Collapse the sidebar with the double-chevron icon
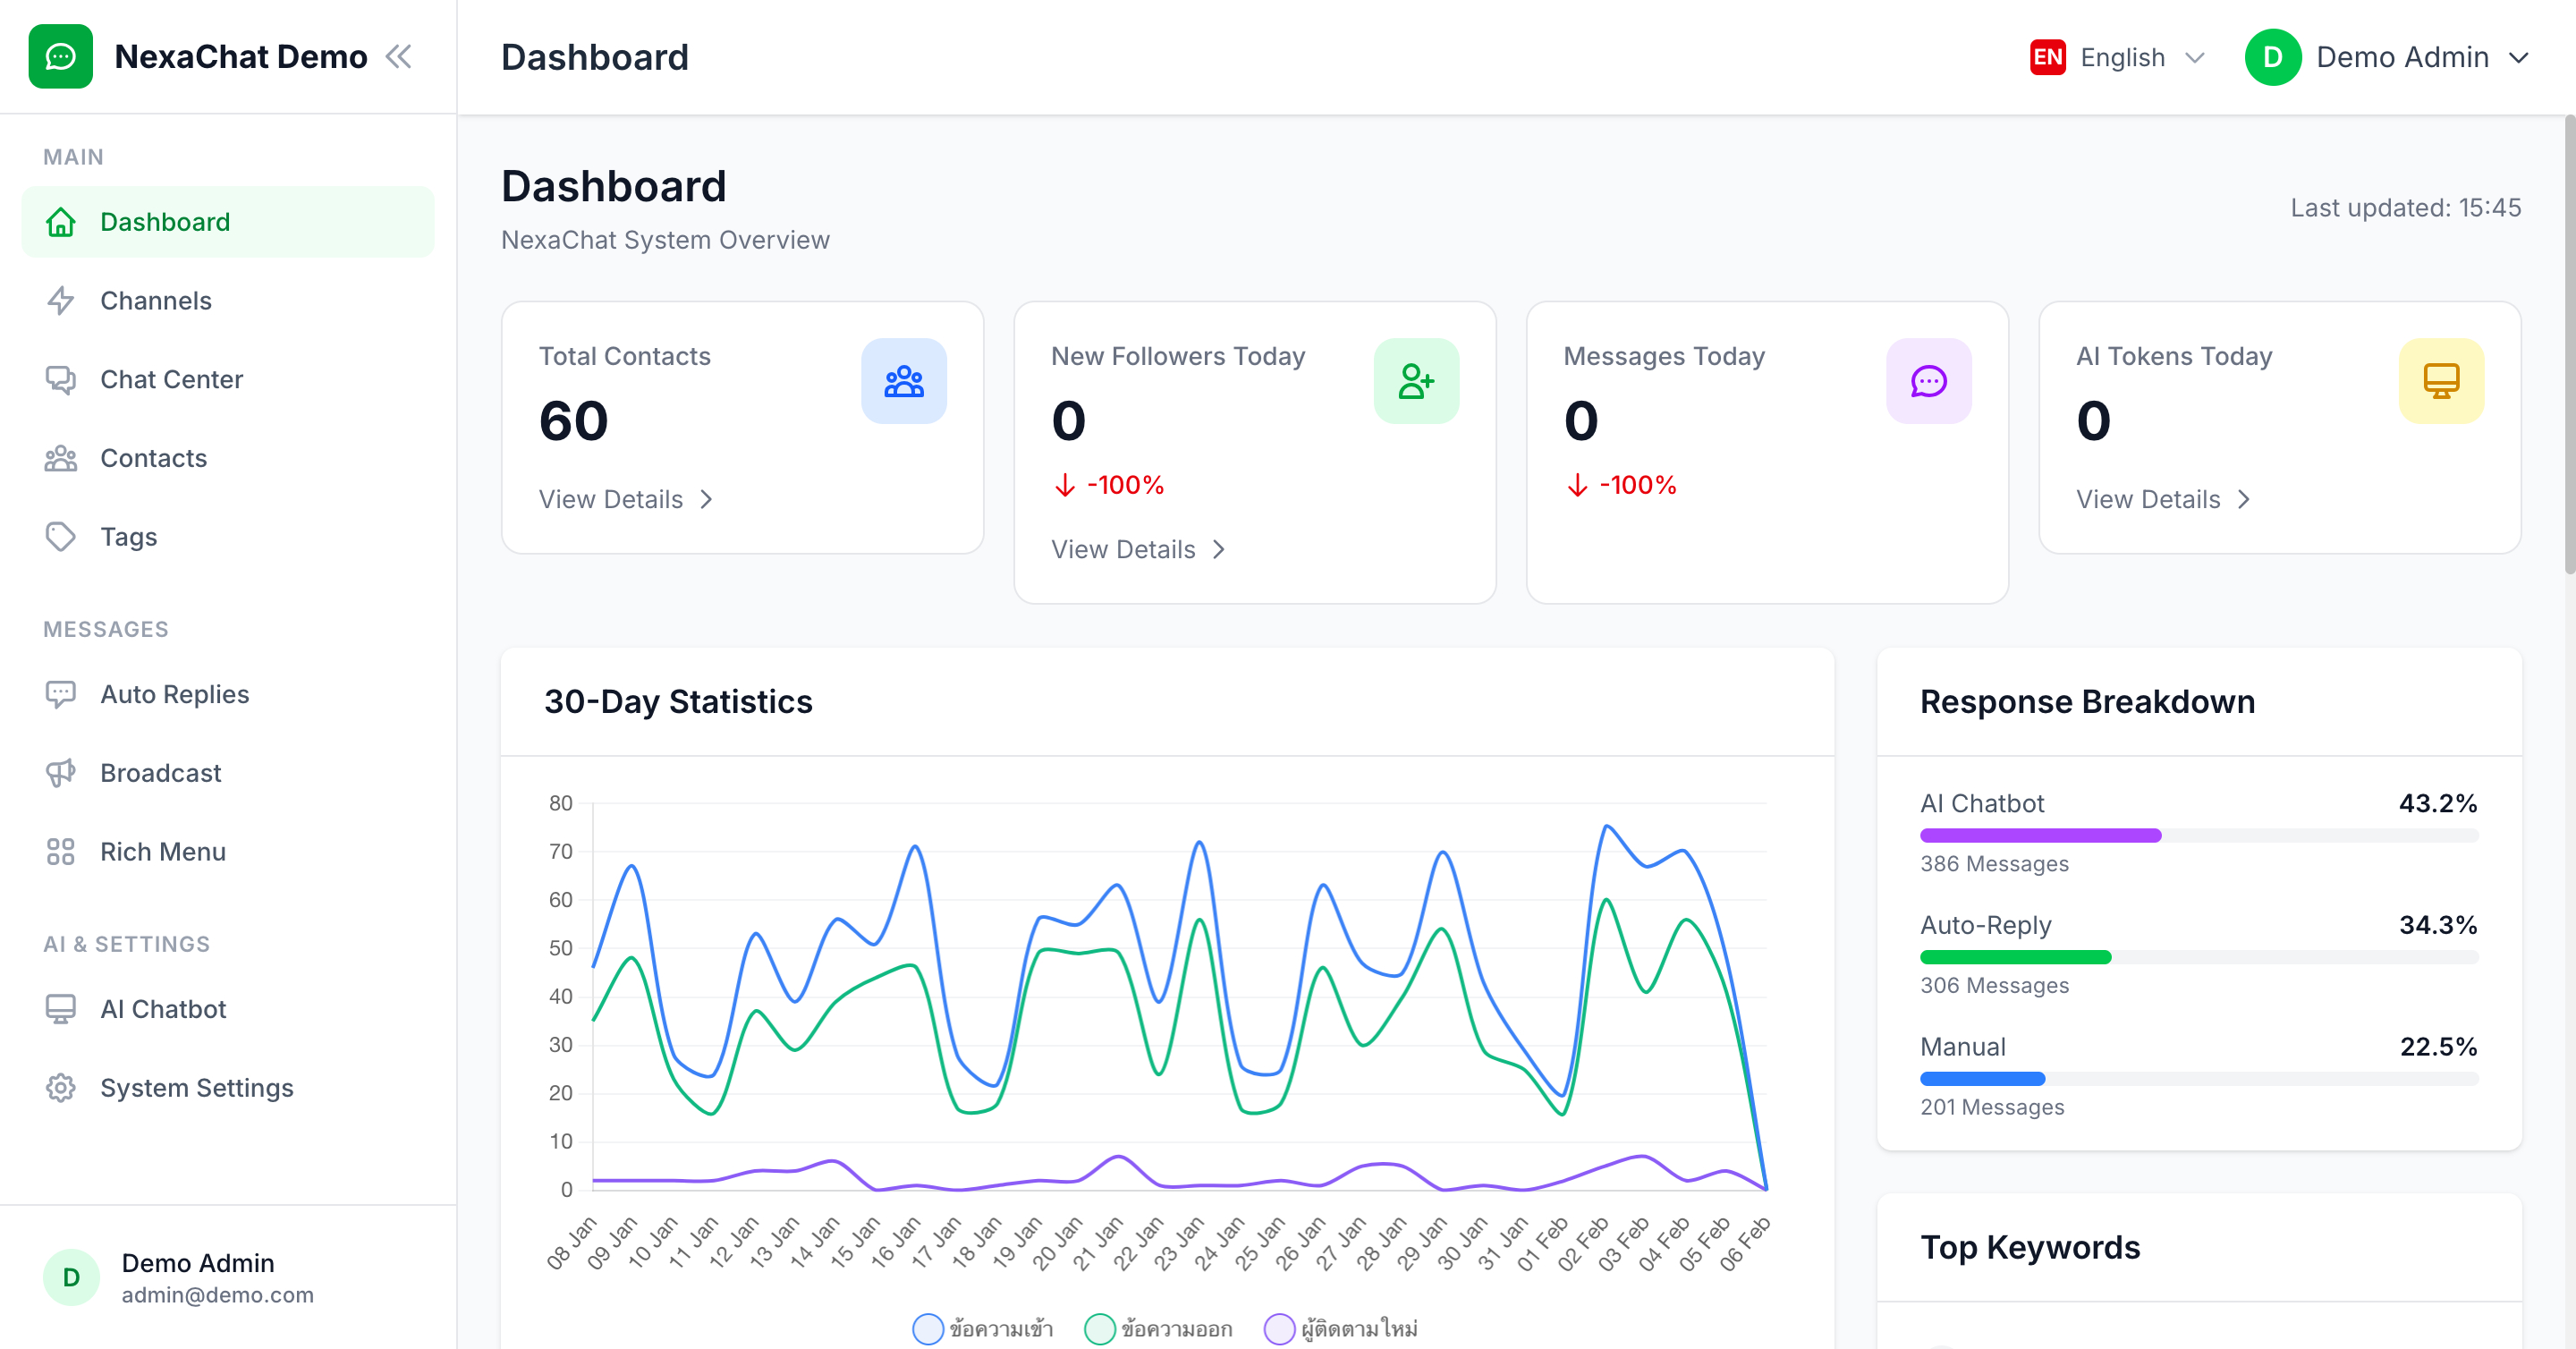 399,57
